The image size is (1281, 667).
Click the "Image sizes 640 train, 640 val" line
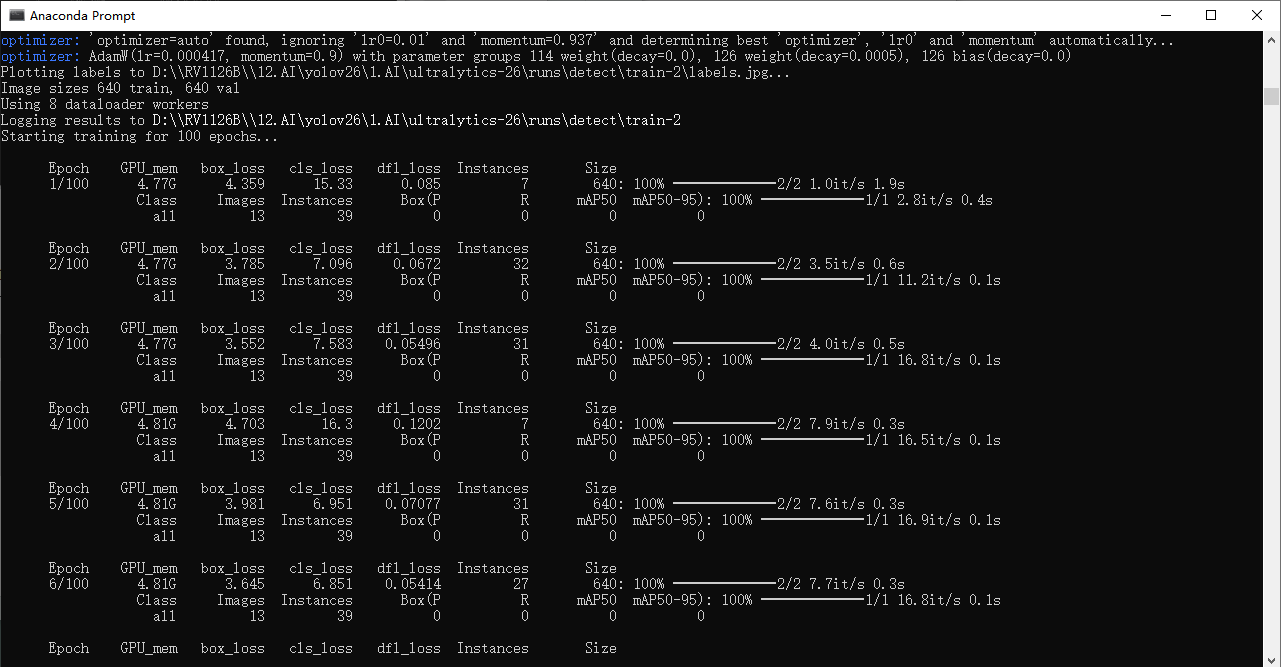[120, 89]
